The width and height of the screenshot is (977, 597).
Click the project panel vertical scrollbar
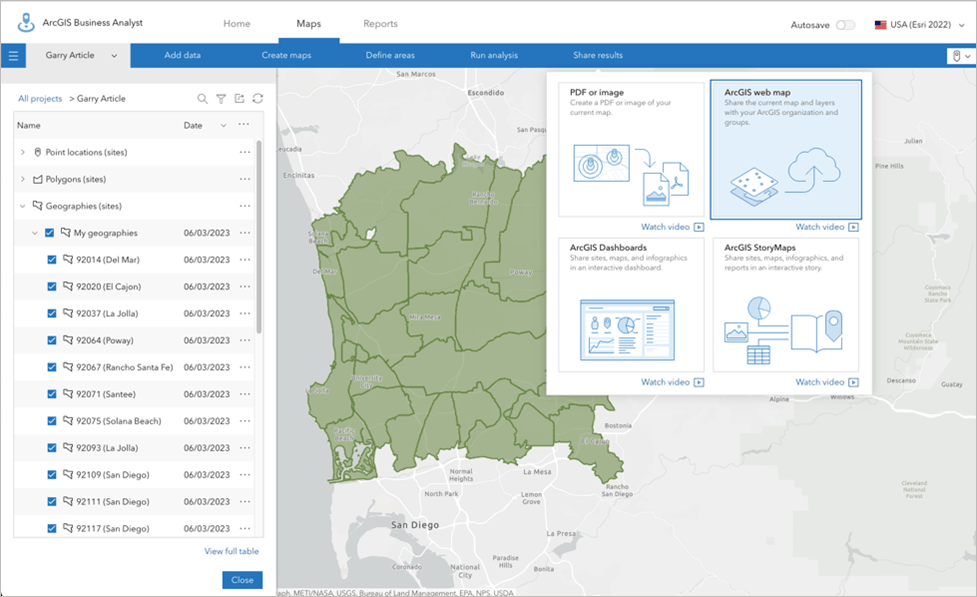pyautogui.click(x=259, y=237)
